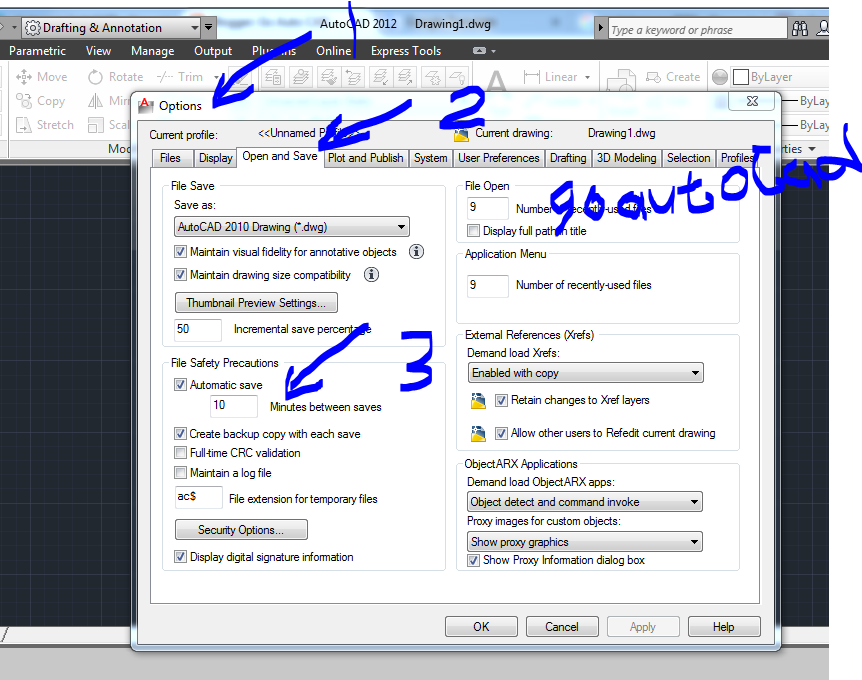Disable Automatic save
The width and height of the screenshot is (862, 680).
(180, 384)
